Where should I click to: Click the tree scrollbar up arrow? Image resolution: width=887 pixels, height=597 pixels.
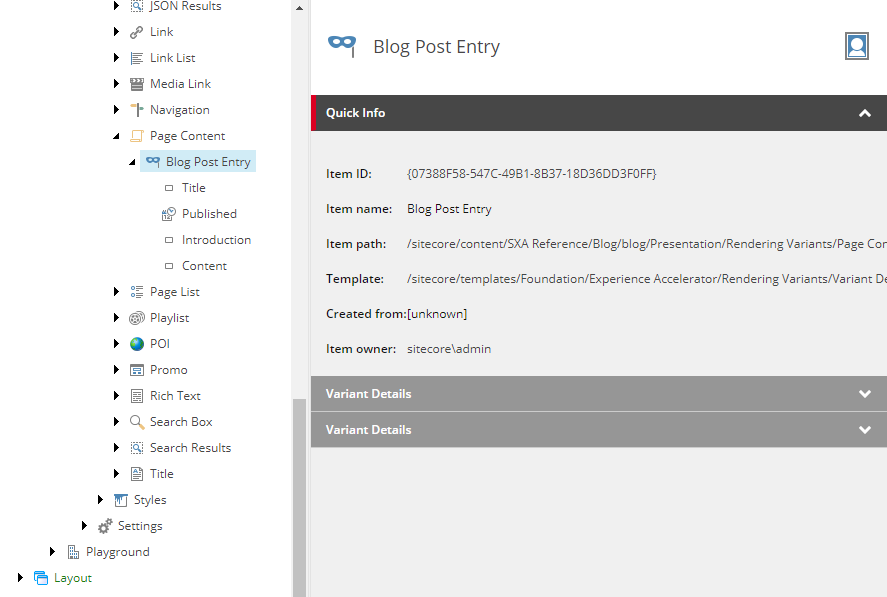[x=299, y=8]
